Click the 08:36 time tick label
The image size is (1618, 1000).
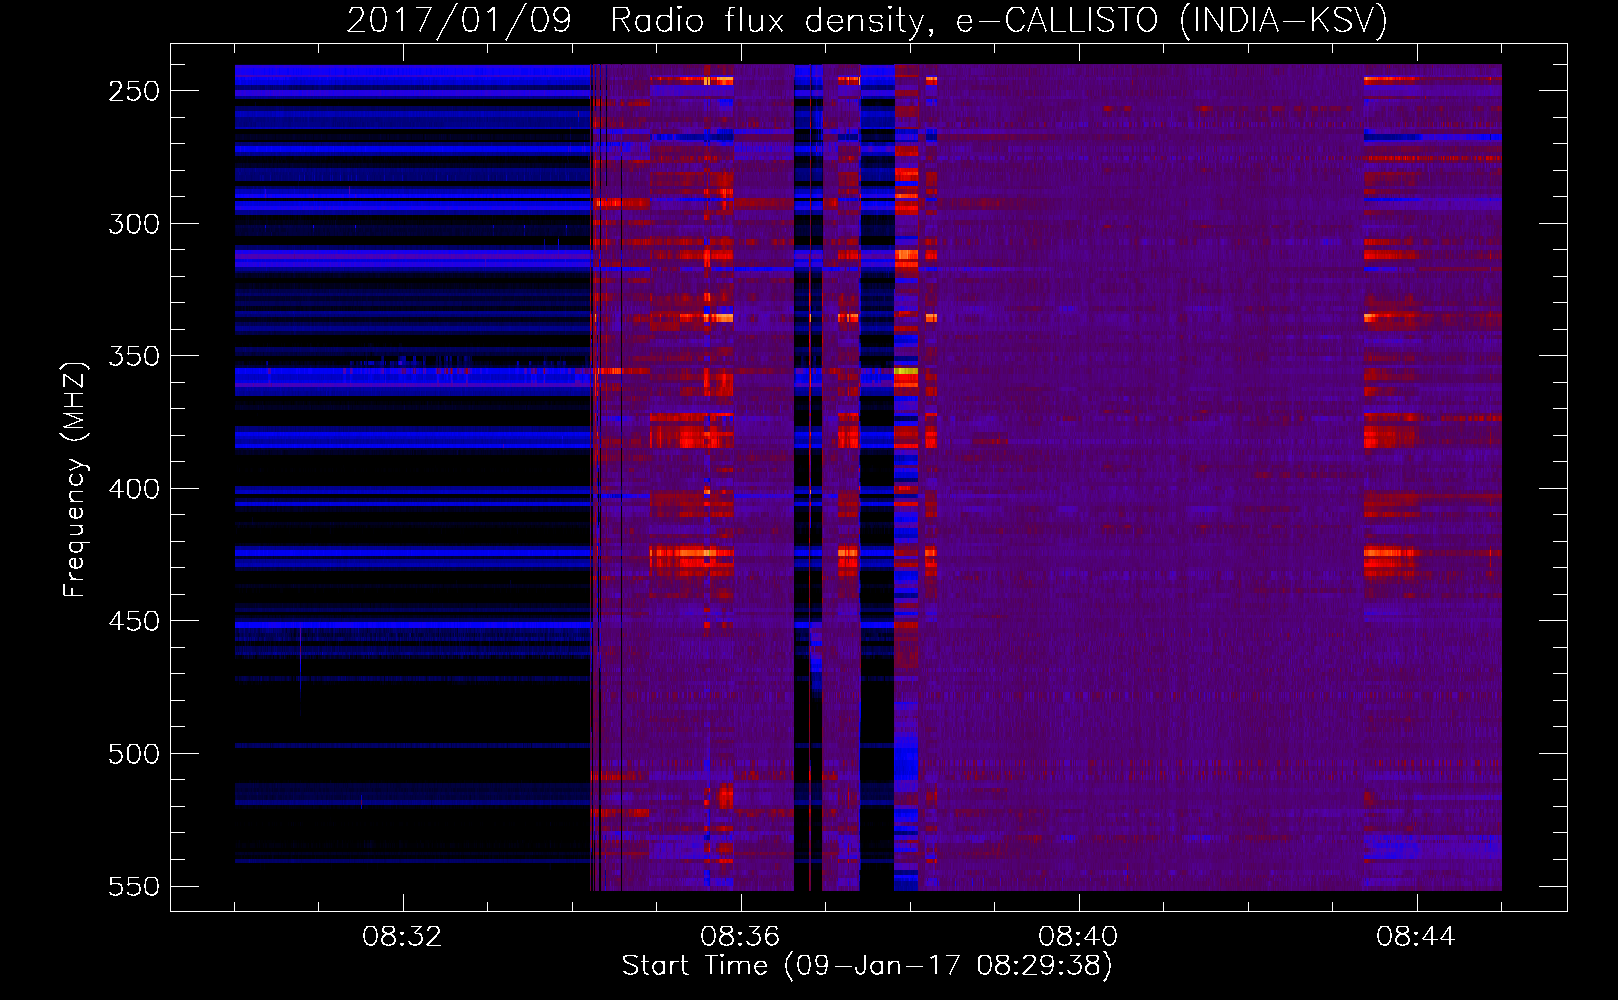(740, 937)
